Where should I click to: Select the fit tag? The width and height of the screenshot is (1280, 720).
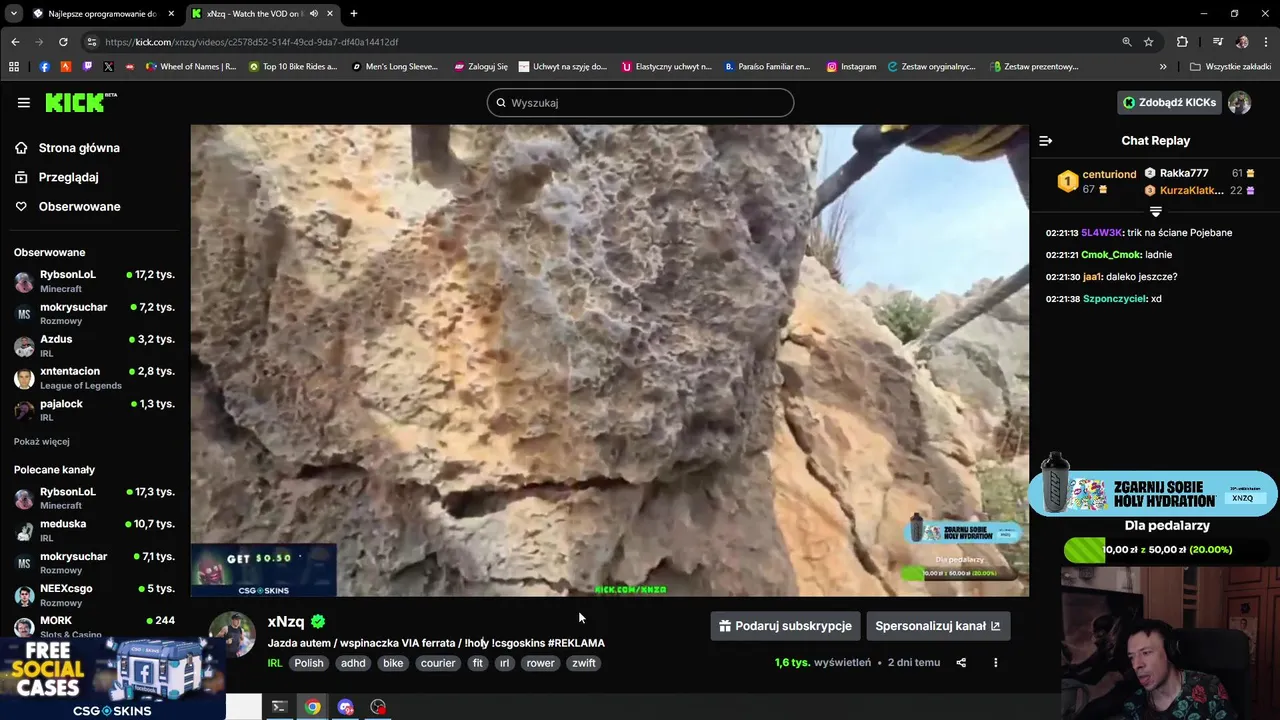[x=478, y=663]
